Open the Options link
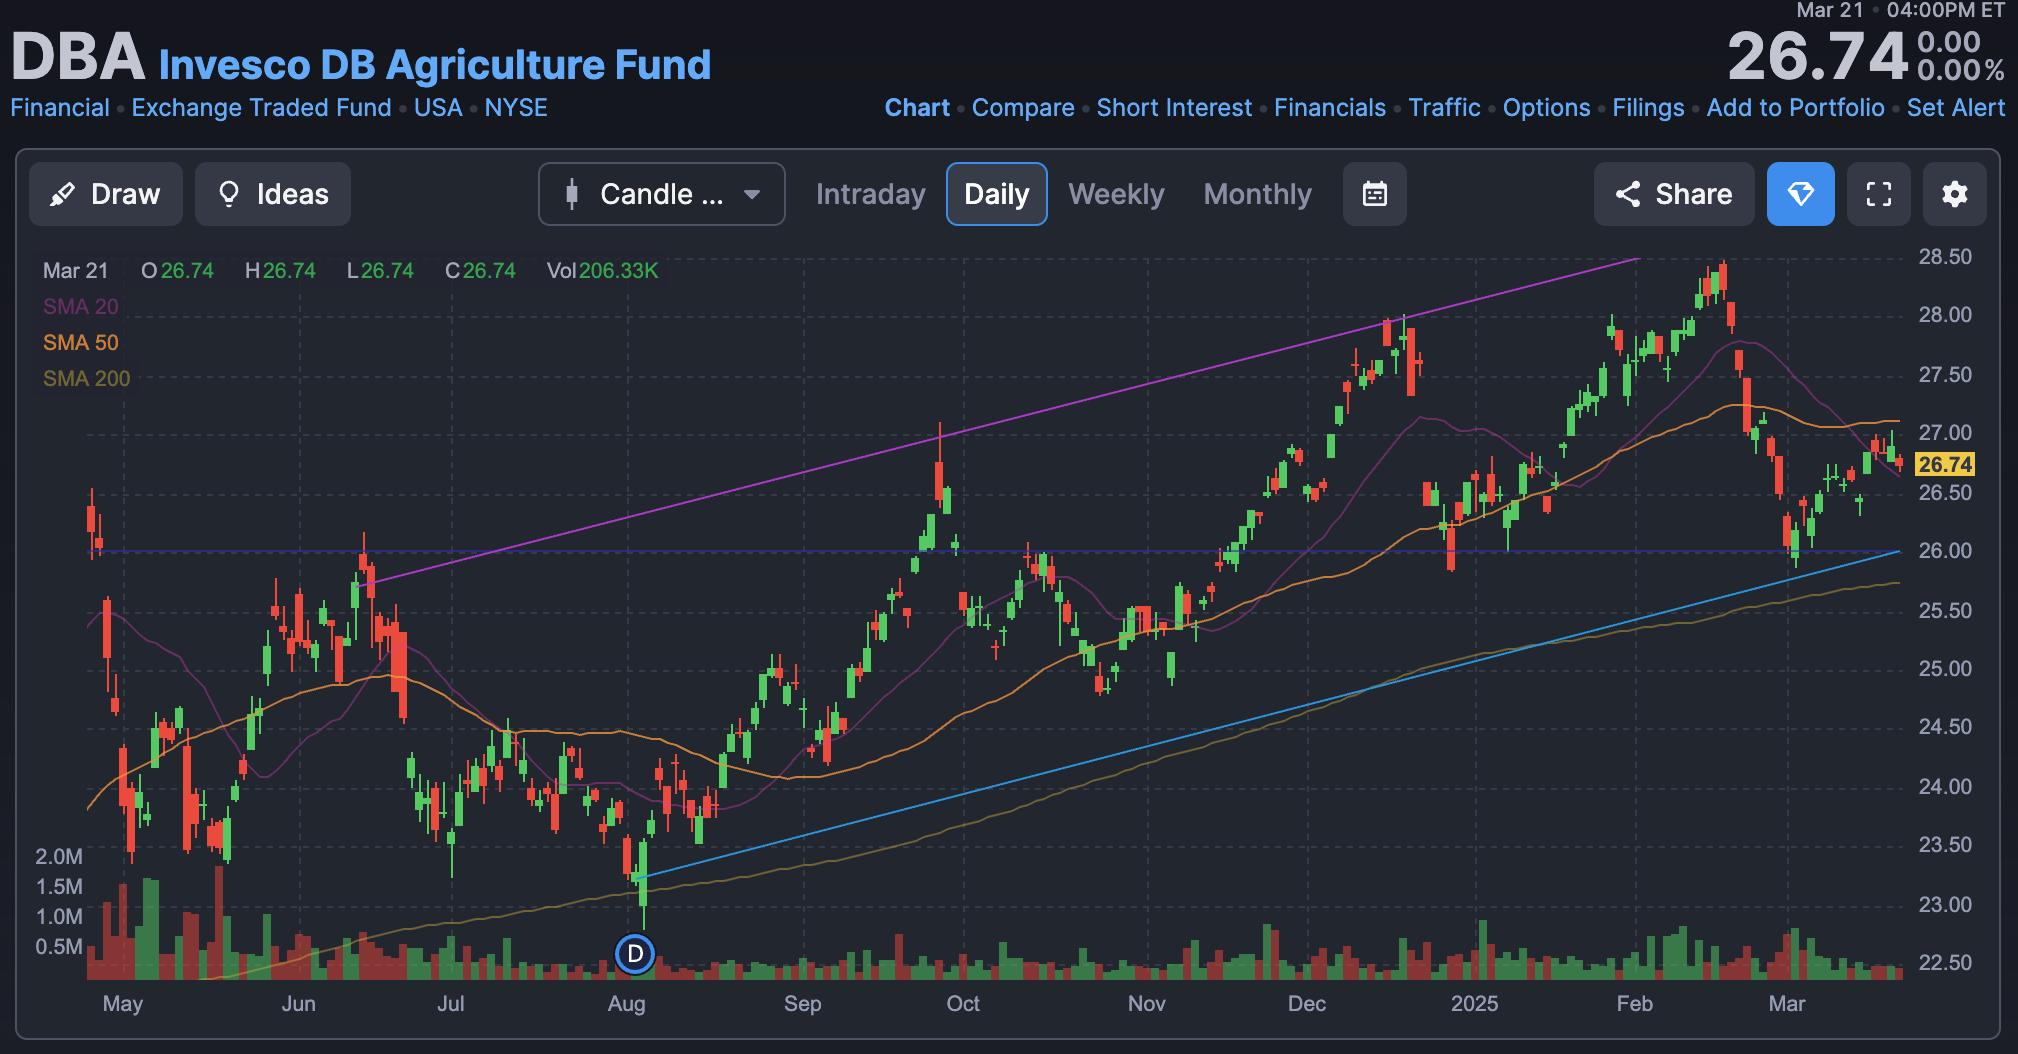This screenshot has height=1054, width=2018. [x=1546, y=108]
